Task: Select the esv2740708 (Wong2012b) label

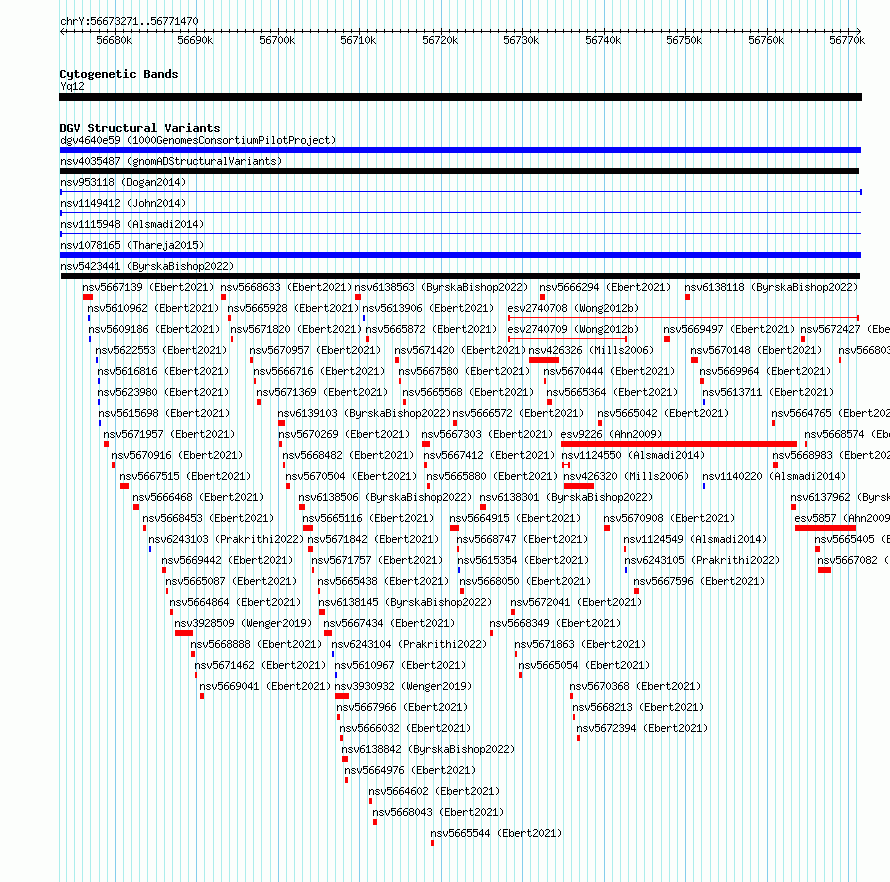Action: point(573,308)
